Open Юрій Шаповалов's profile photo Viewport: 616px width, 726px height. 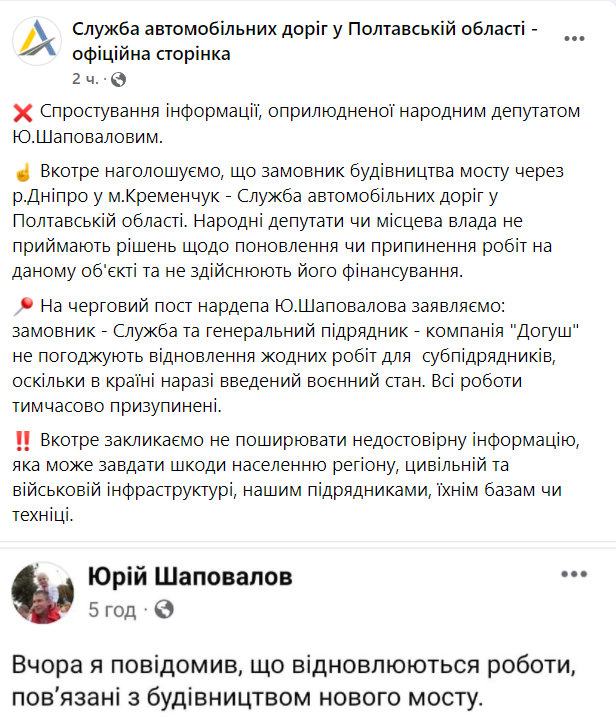42,592
